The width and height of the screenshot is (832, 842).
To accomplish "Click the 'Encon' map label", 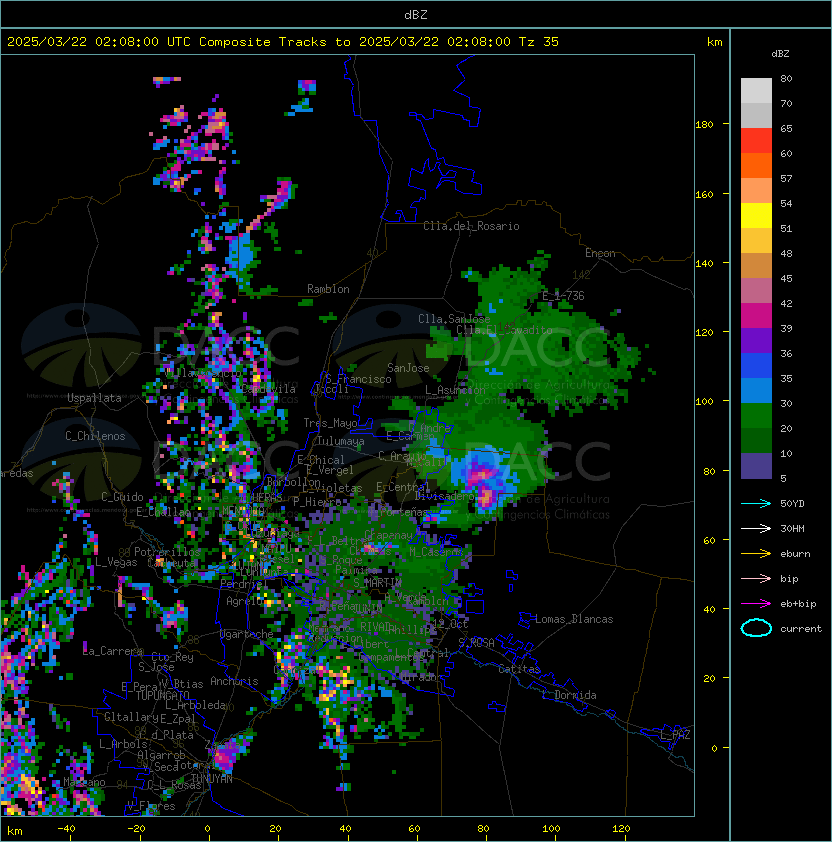I will point(600,253).
